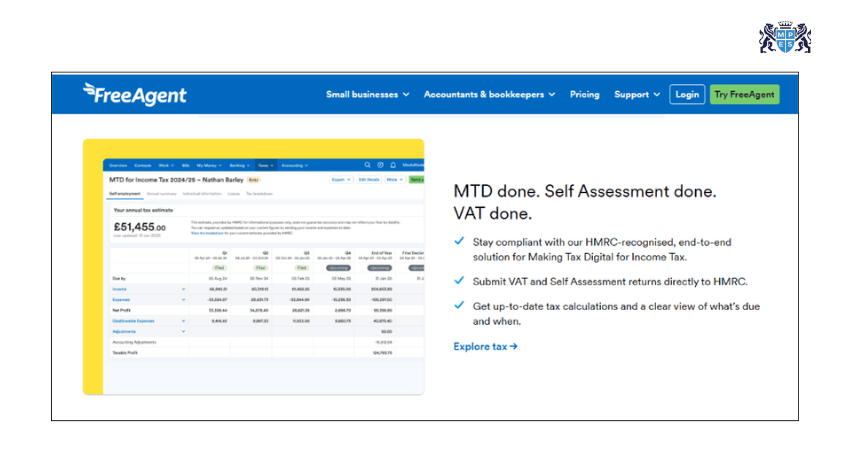Click the search magnifier icon in app screenshot

[x=368, y=165]
